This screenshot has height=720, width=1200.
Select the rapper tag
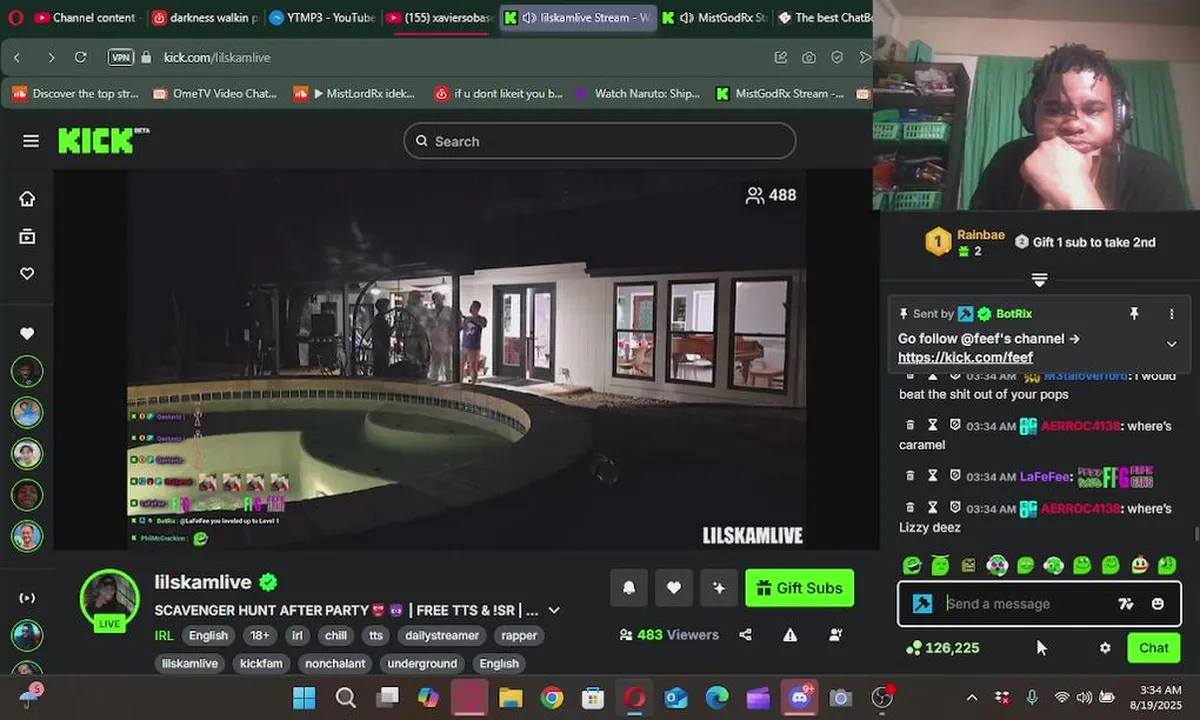(x=519, y=635)
